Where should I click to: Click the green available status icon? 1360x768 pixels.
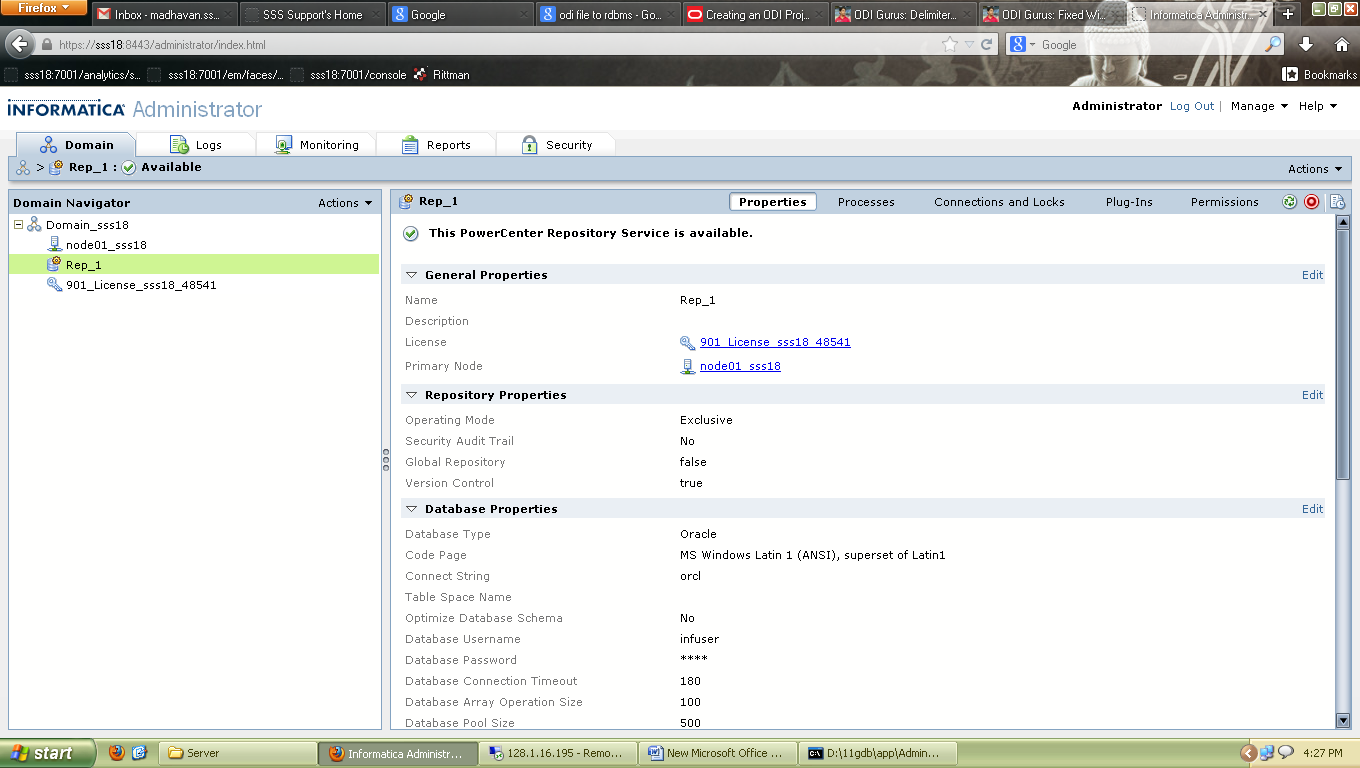point(411,234)
